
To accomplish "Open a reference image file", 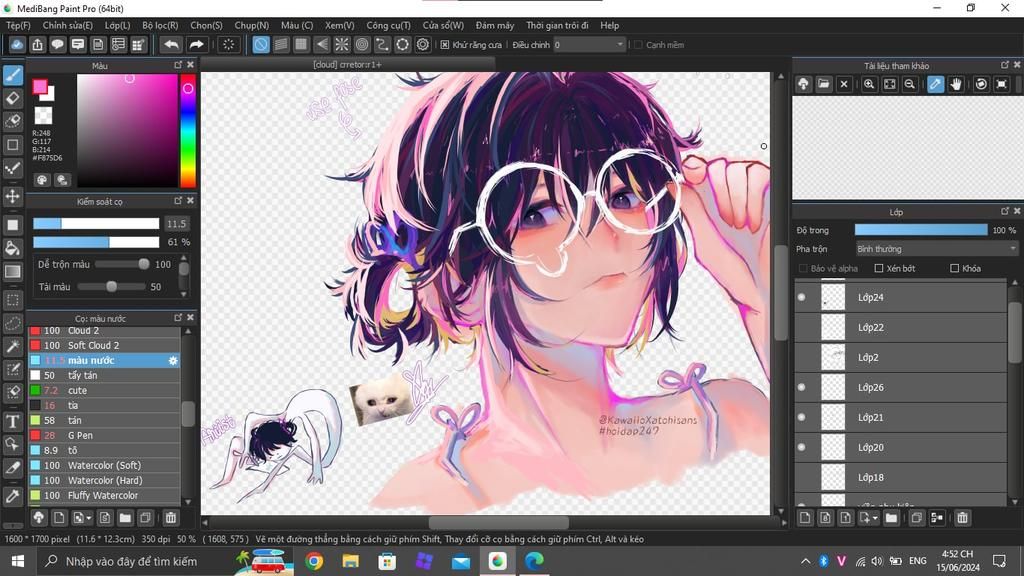I will [x=824, y=84].
